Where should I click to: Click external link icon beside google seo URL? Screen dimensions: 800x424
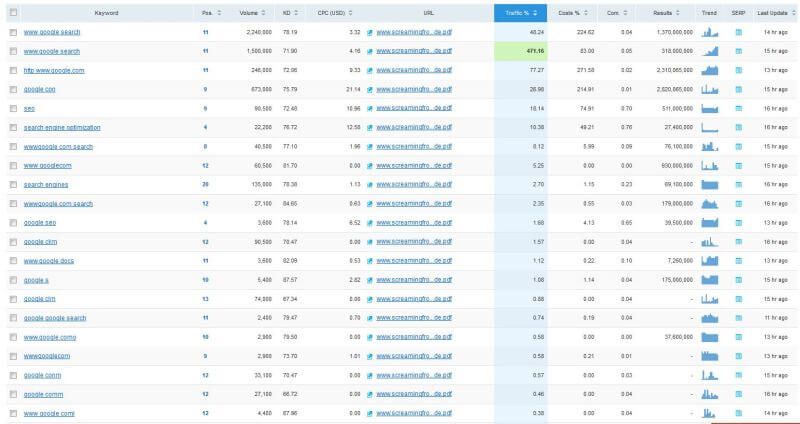click(370, 223)
